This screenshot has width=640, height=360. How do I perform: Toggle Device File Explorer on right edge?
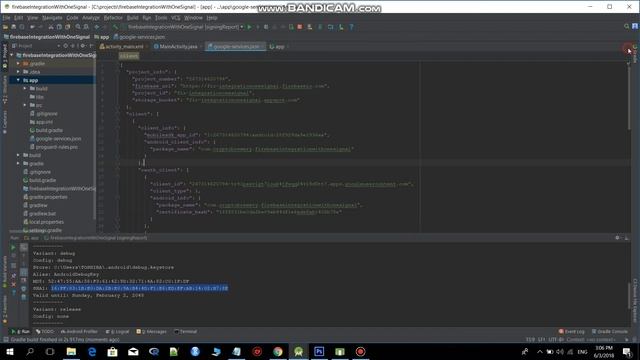click(x=635, y=300)
